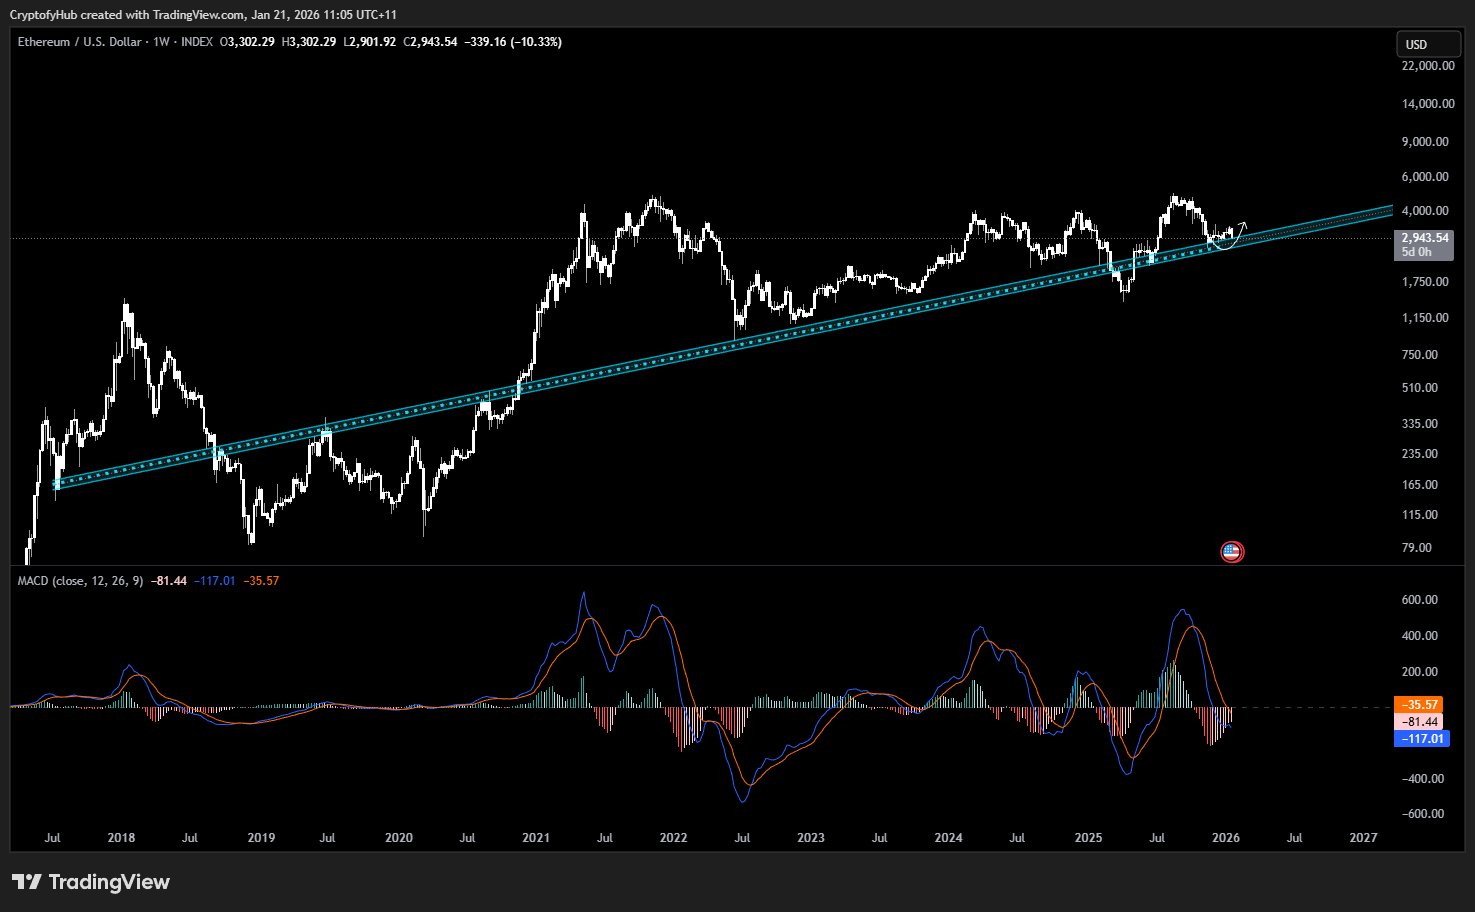
Task: Click the 2018 label on the time axis
Action: point(121,838)
